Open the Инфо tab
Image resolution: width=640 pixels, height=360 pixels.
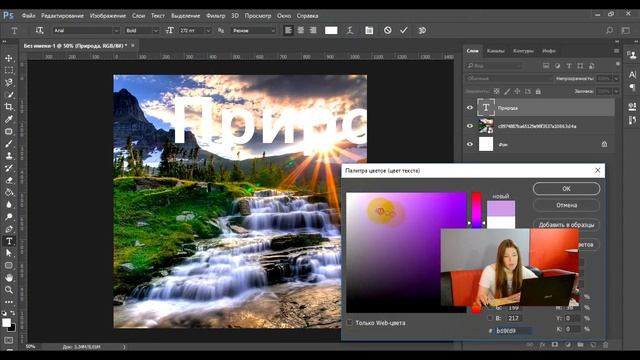(549, 51)
